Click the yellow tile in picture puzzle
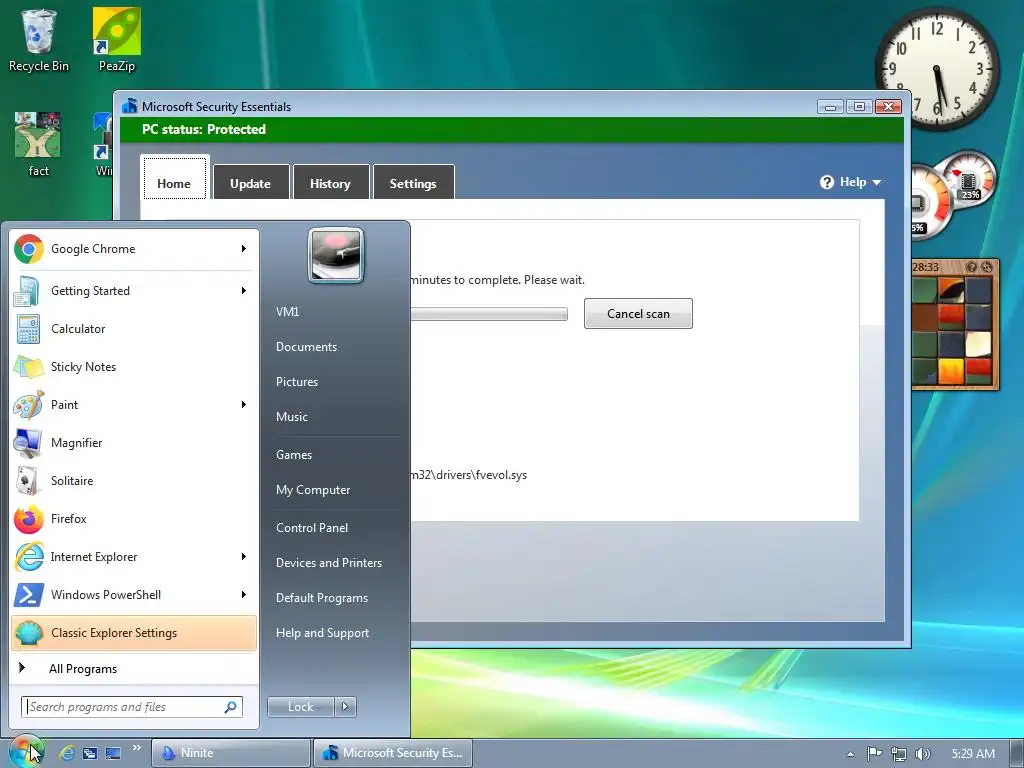 click(951, 370)
